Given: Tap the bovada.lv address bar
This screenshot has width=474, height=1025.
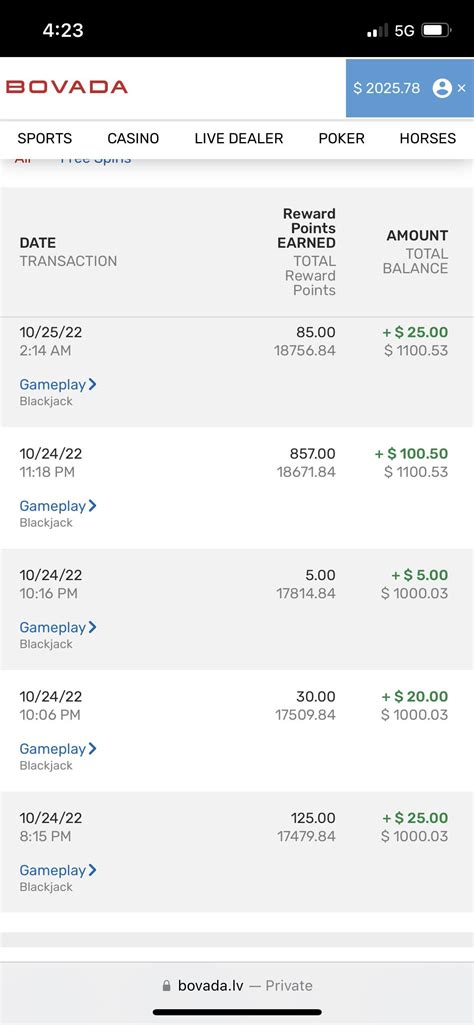Looking at the screenshot, I should [237, 986].
